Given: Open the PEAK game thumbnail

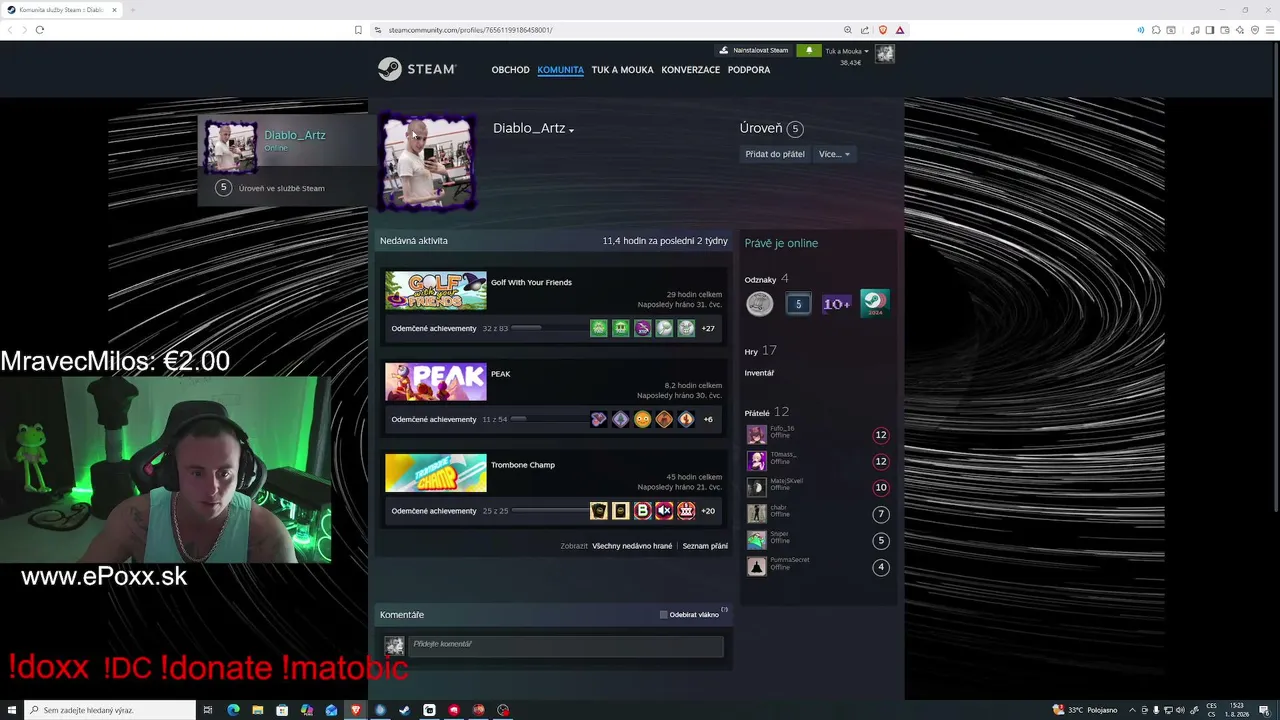Looking at the screenshot, I should coord(436,382).
